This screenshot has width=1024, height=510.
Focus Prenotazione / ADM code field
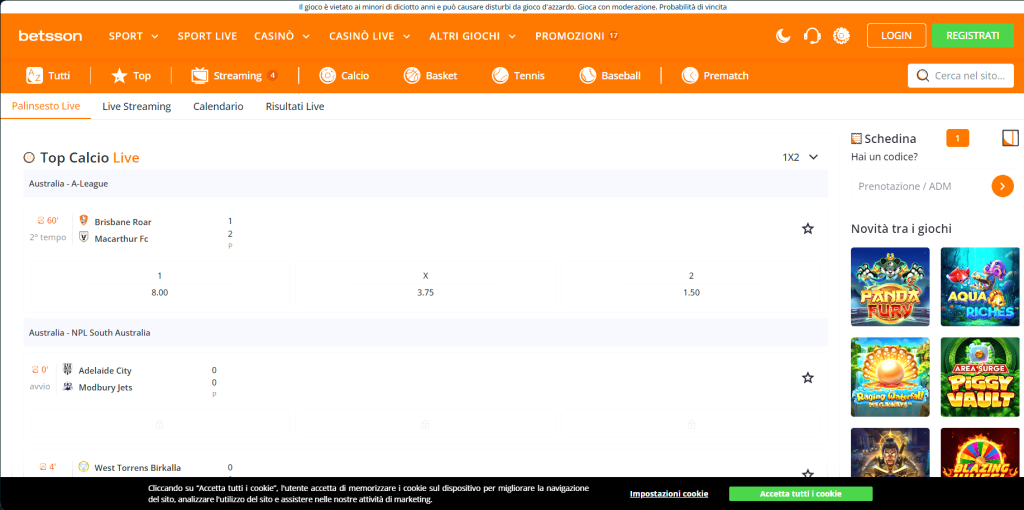pos(918,186)
